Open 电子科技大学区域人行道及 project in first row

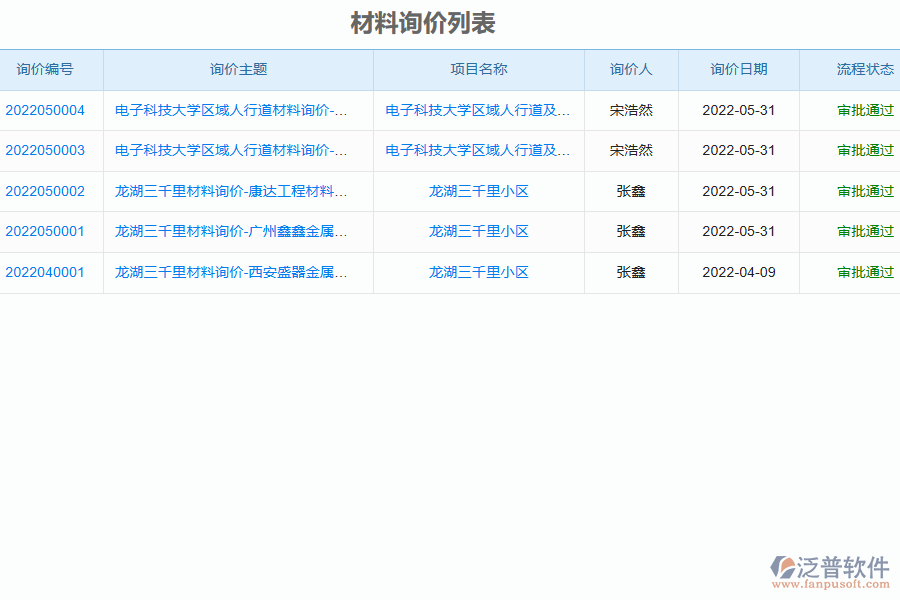pyautogui.click(x=477, y=111)
